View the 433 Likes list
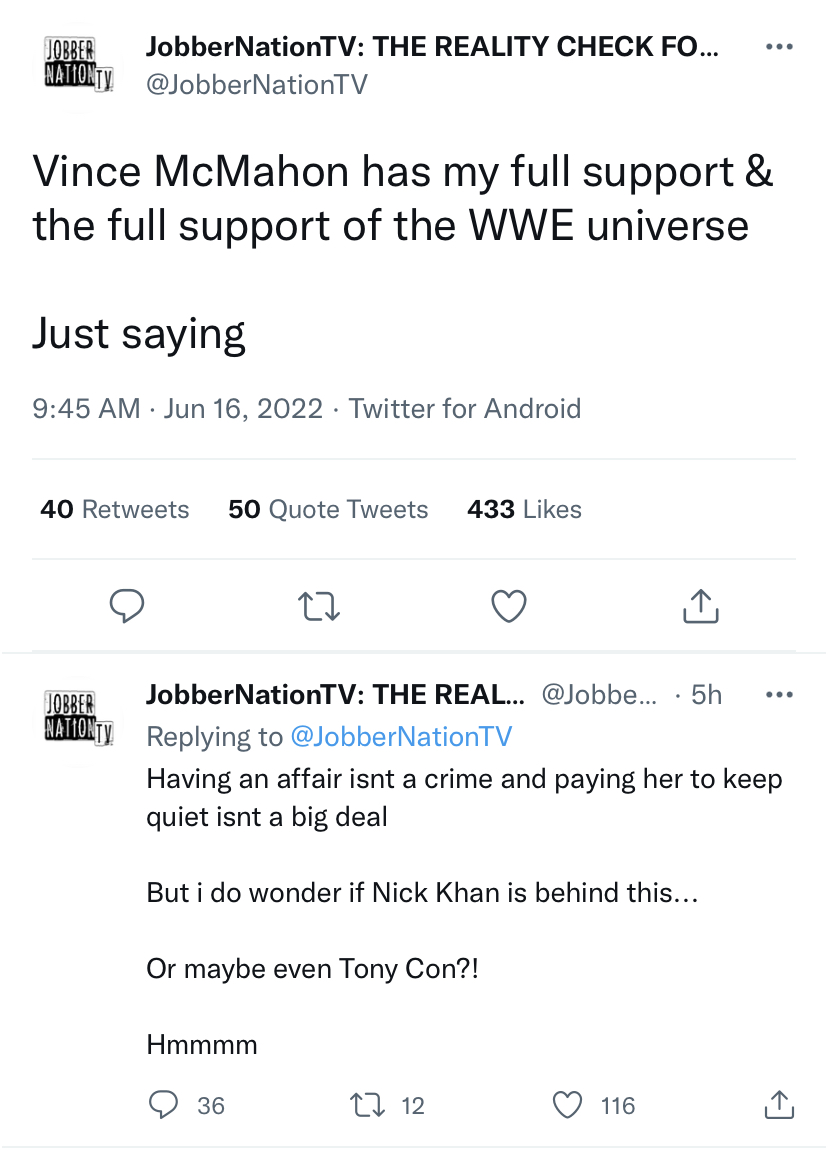Image resolution: width=828 pixels, height=1153 pixels. [524, 509]
